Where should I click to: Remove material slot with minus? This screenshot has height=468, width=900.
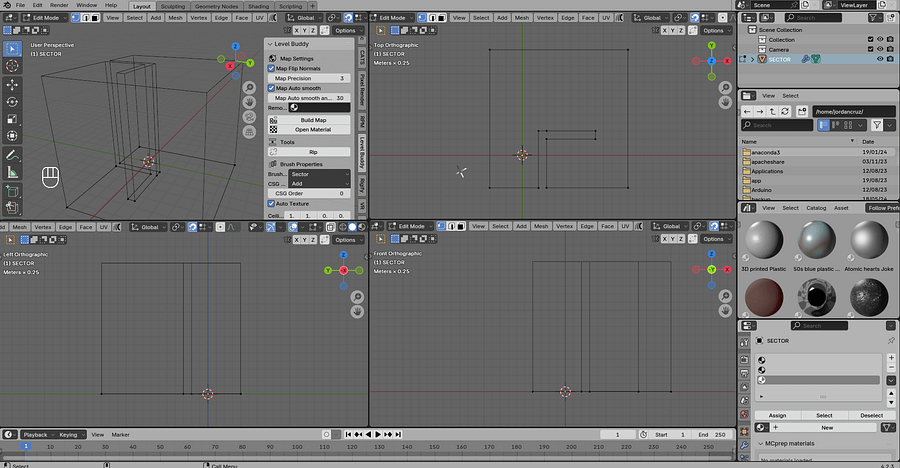[891, 368]
